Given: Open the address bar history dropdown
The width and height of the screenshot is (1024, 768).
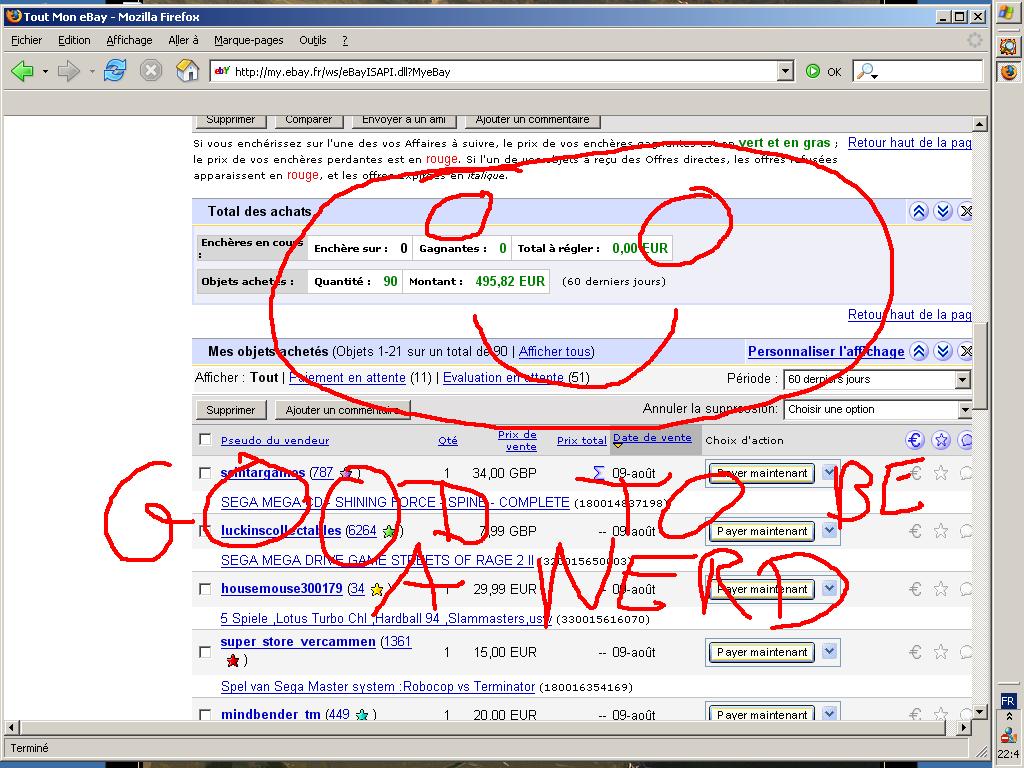Looking at the screenshot, I should coord(786,71).
